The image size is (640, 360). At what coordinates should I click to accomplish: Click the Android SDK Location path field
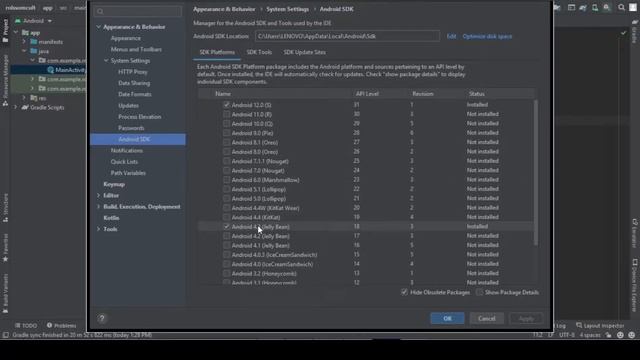click(347, 36)
